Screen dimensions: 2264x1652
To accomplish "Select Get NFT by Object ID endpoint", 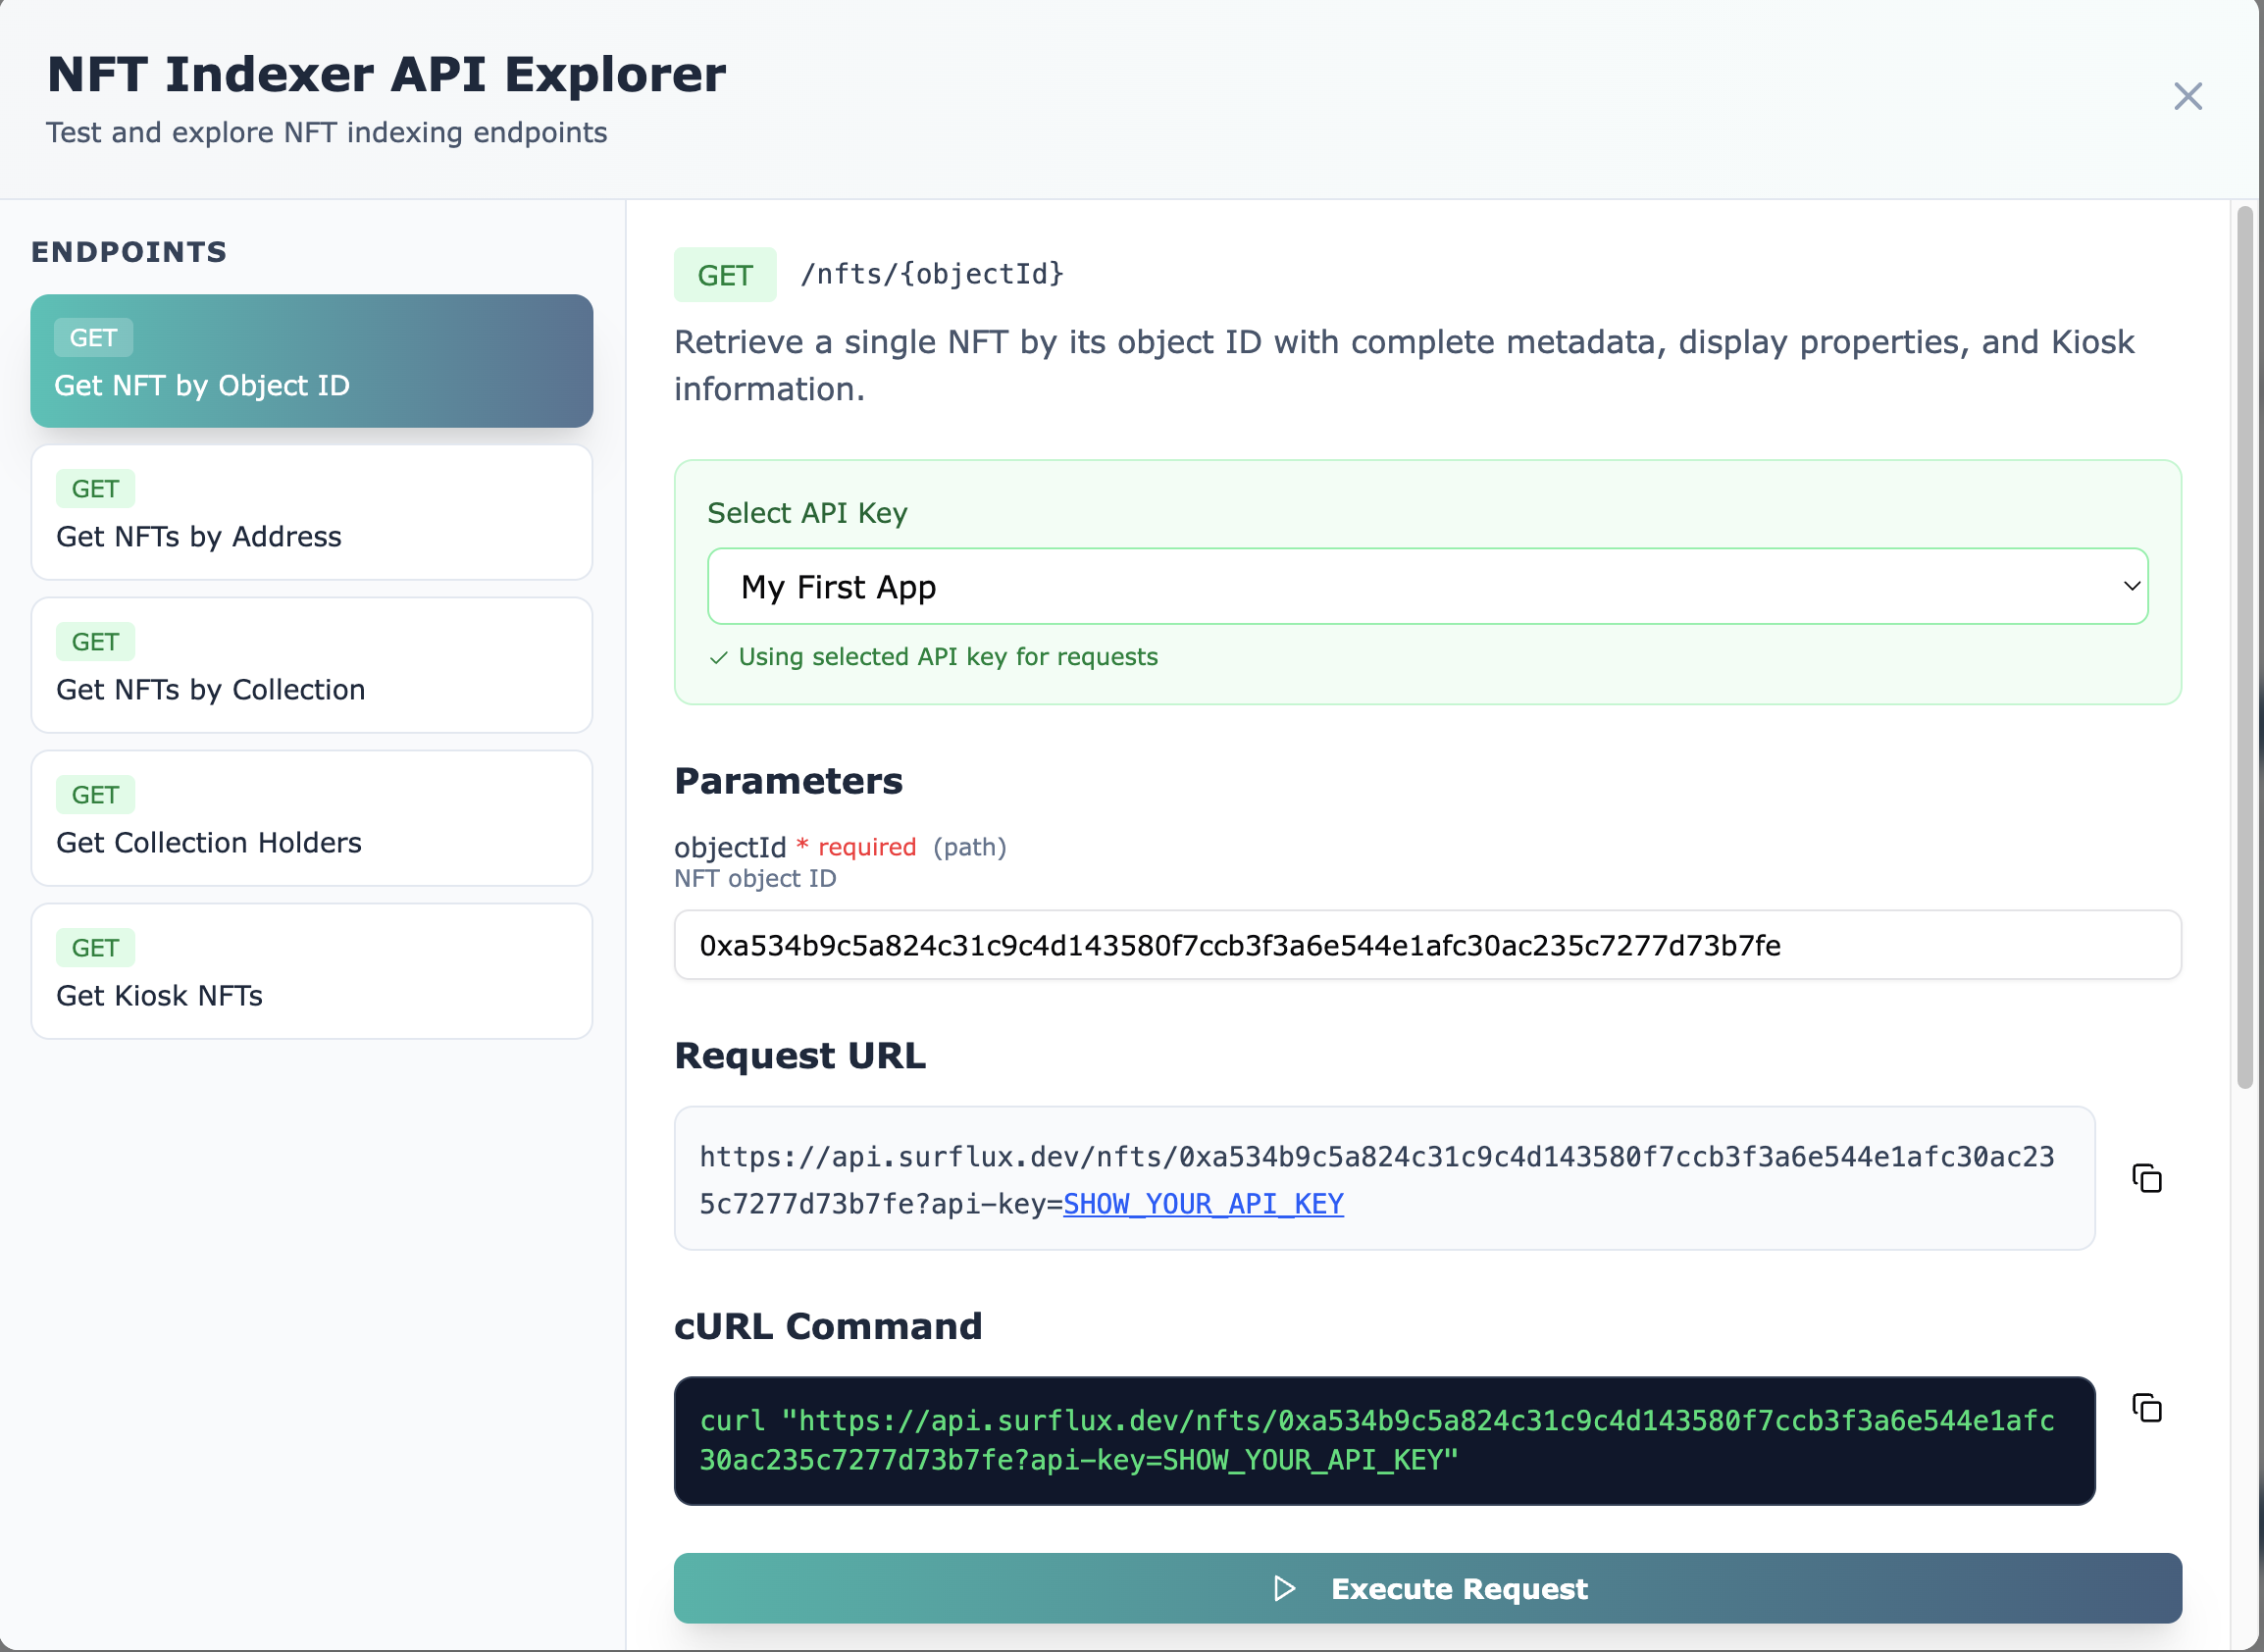I will (x=311, y=361).
